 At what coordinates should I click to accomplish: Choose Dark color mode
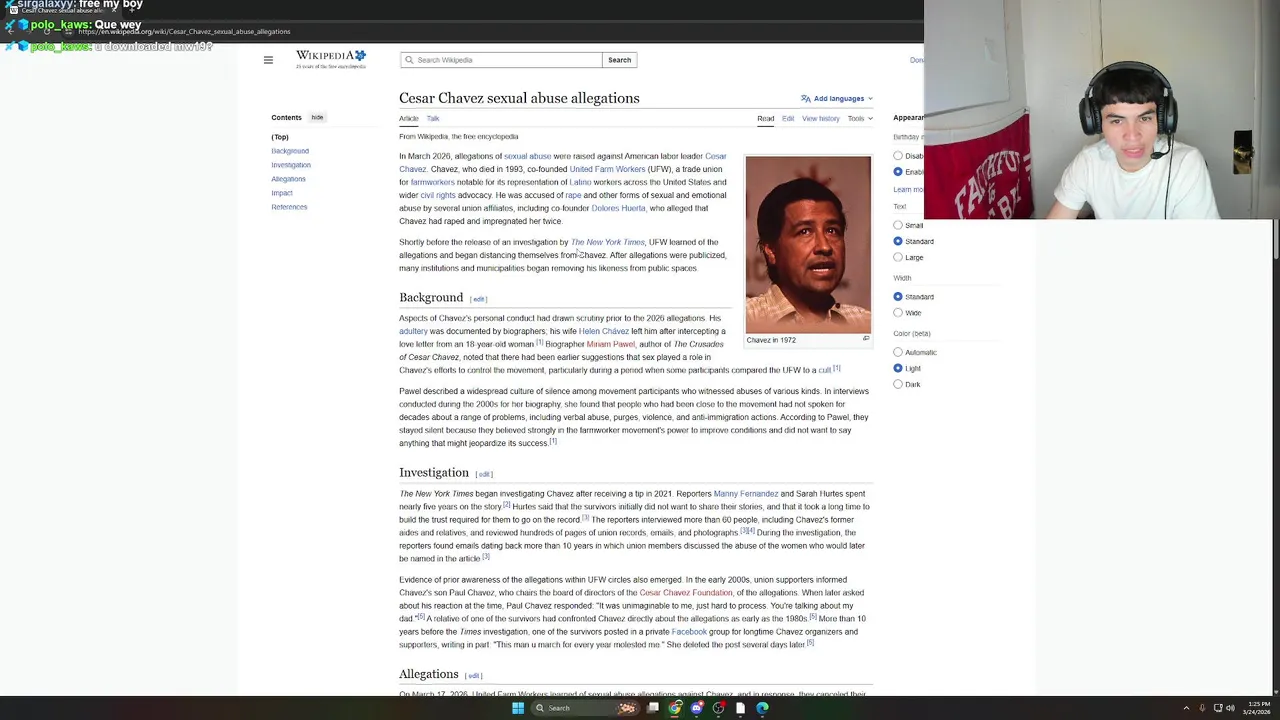tap(898, 384)
